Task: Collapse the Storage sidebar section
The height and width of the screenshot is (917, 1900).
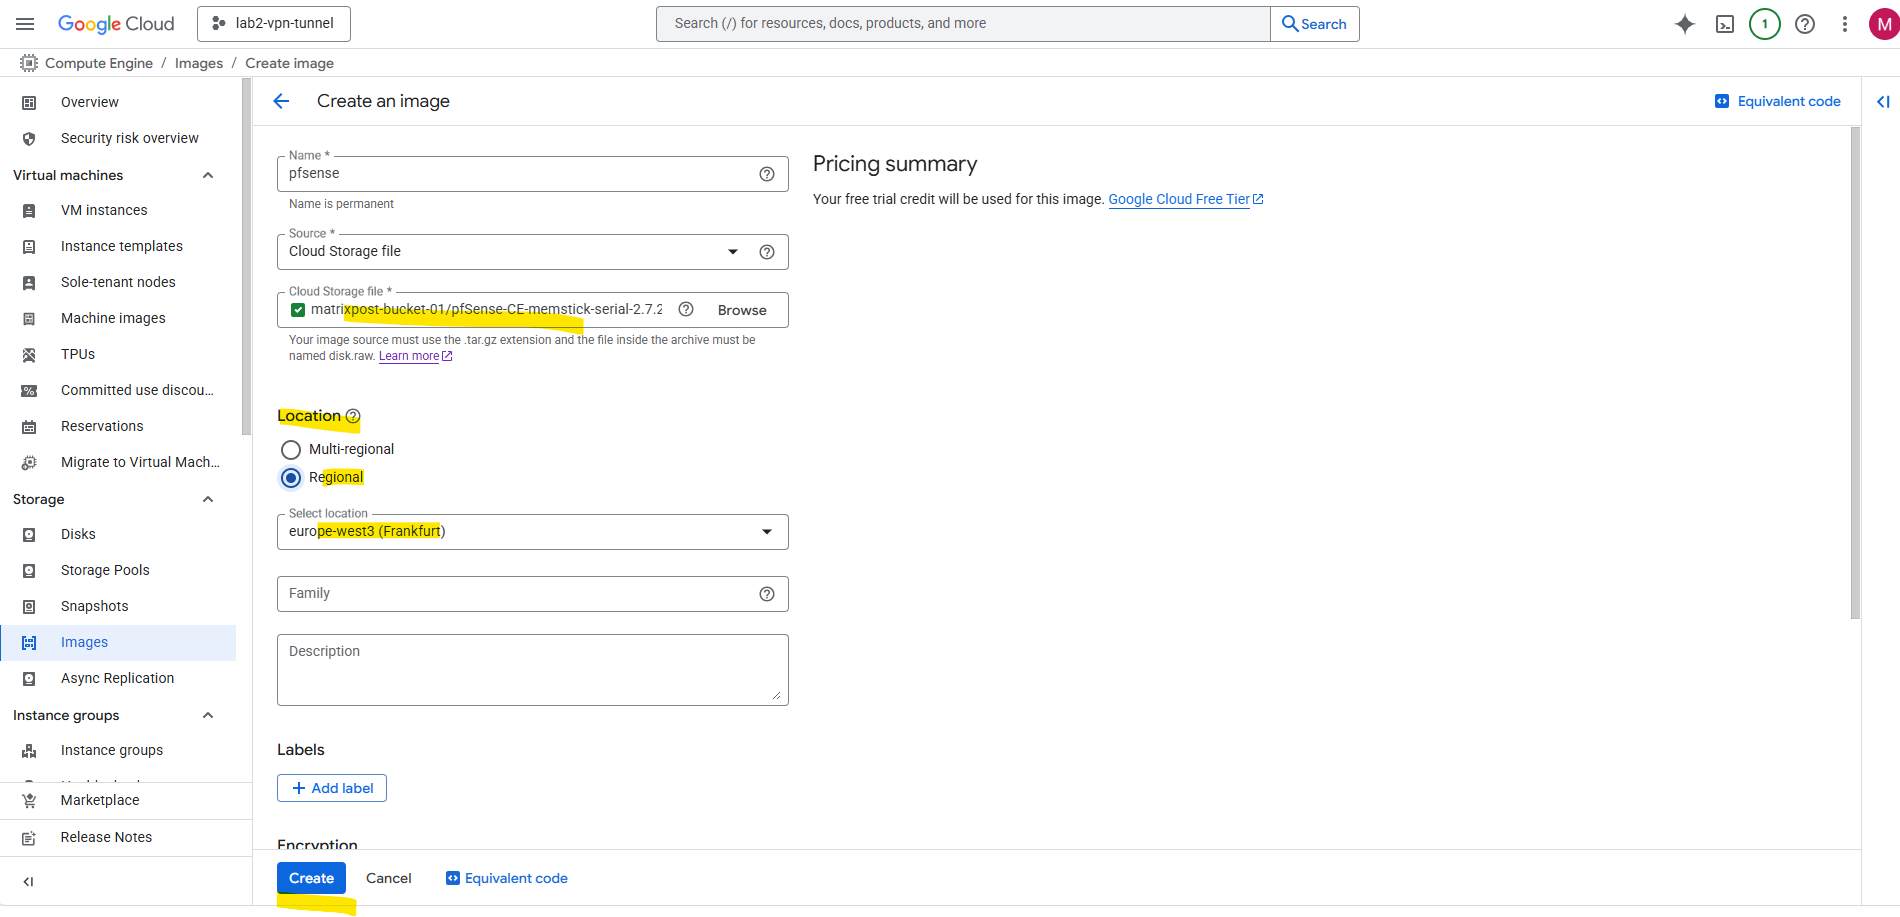Action: point(208,500)
